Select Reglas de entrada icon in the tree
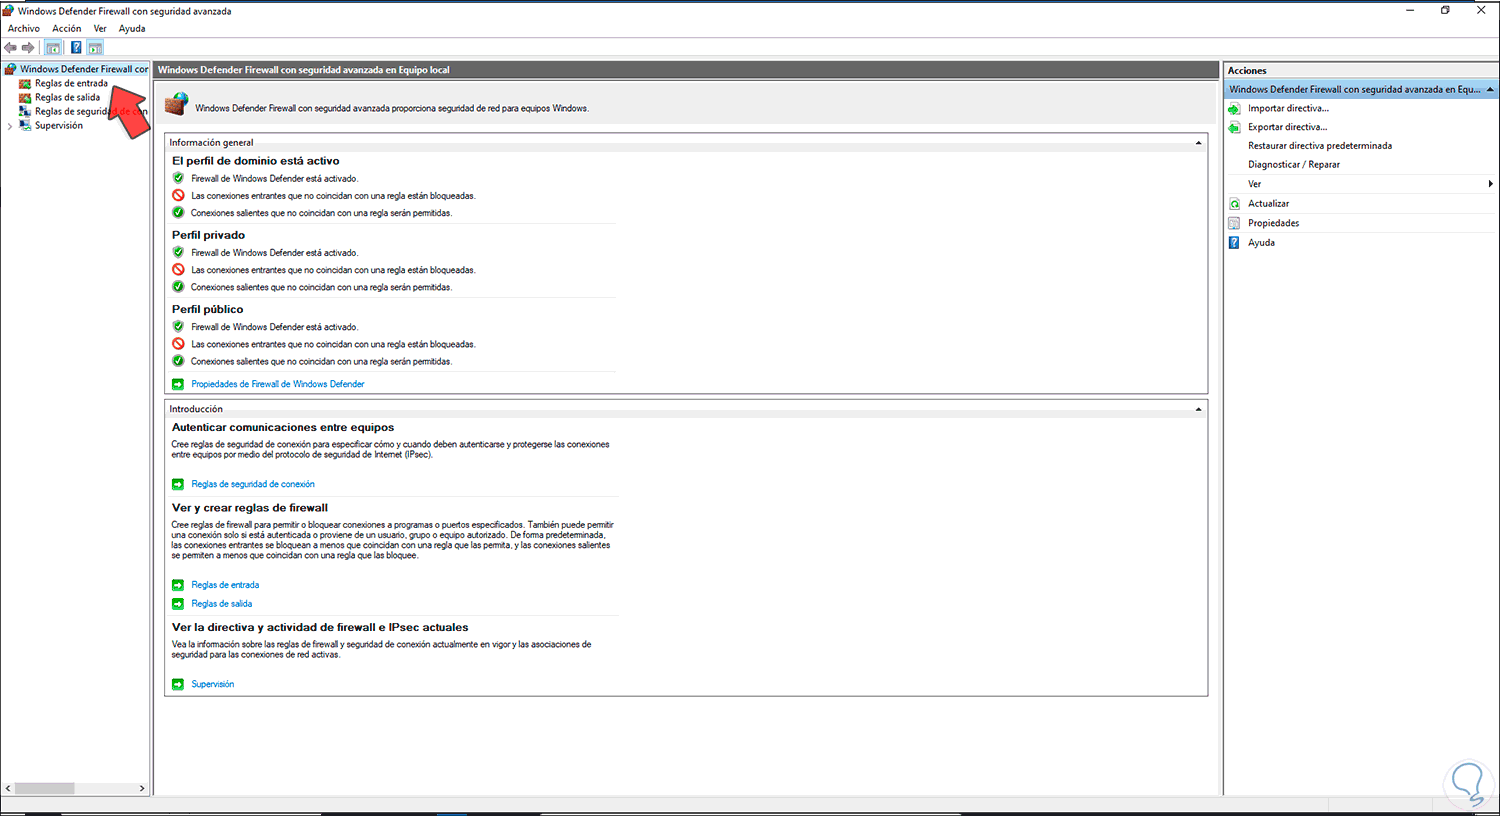1500x816 pixels. point(25,84)
